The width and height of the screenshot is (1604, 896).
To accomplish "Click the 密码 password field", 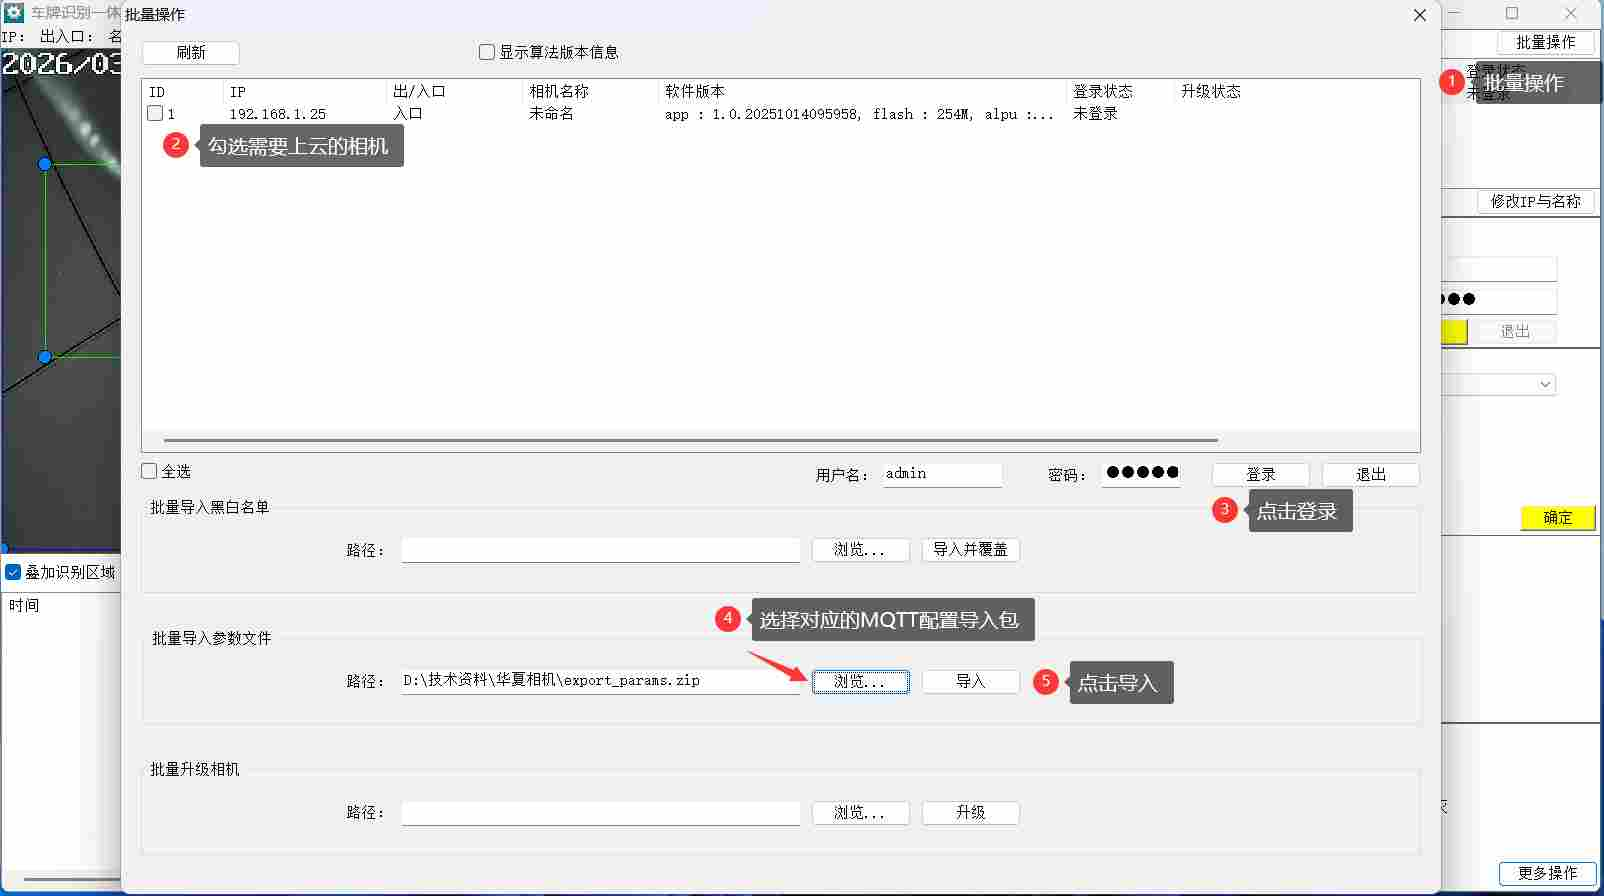I will 1141,474.
